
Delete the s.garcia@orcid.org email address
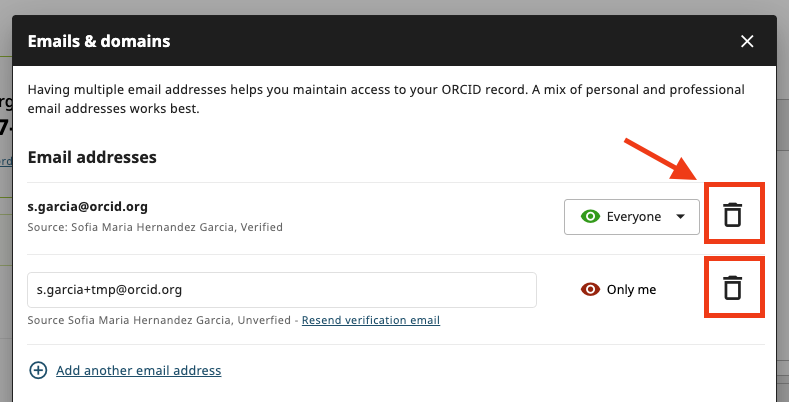tap(733, 215)
